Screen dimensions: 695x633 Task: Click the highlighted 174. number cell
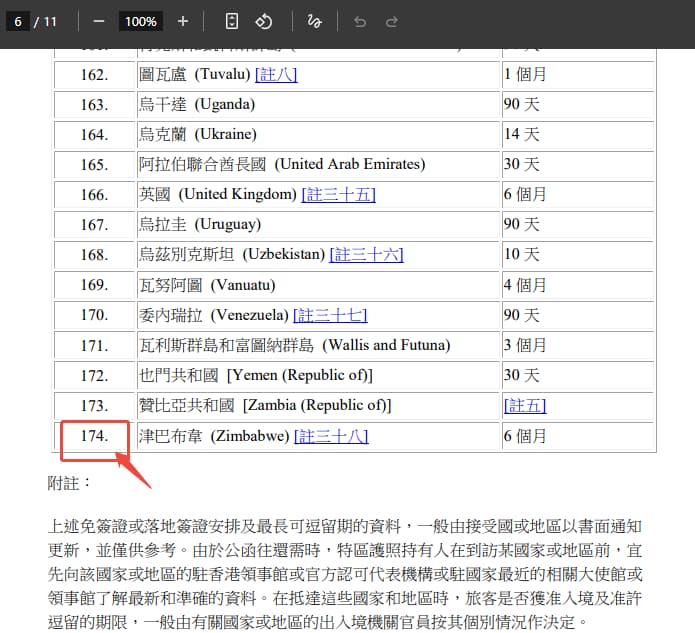[93, 436]
